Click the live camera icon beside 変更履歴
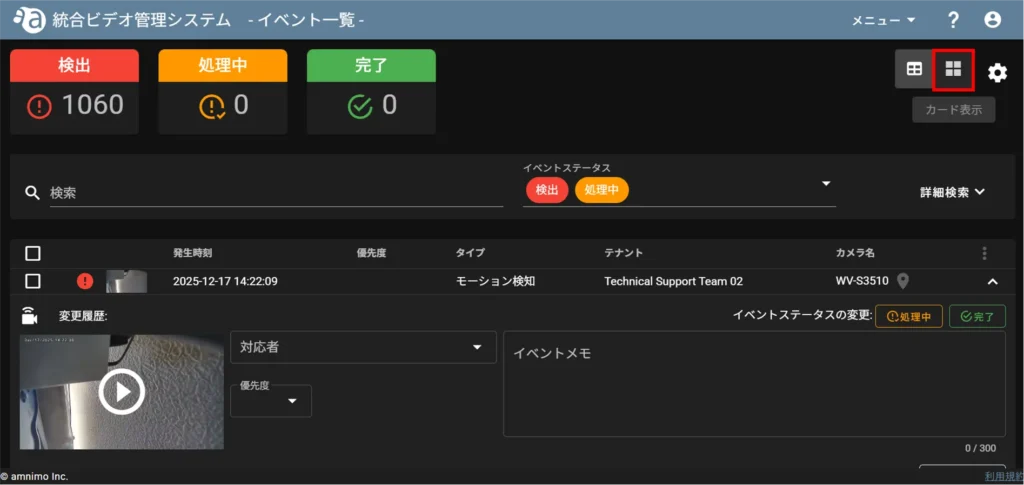This screenshot has height=485, width=1024. [x=29, y=316]
